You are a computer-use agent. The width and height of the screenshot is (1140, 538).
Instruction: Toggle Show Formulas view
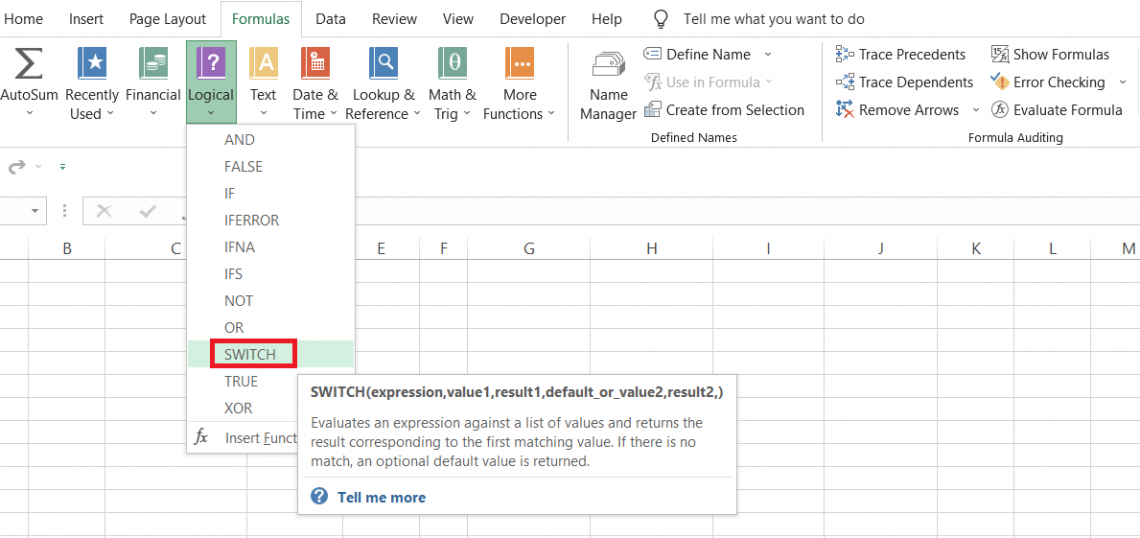(x=1050, y=54)
